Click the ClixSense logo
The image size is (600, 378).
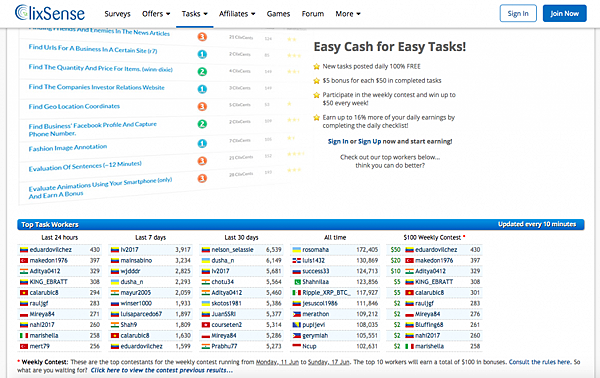click(50, 13)
